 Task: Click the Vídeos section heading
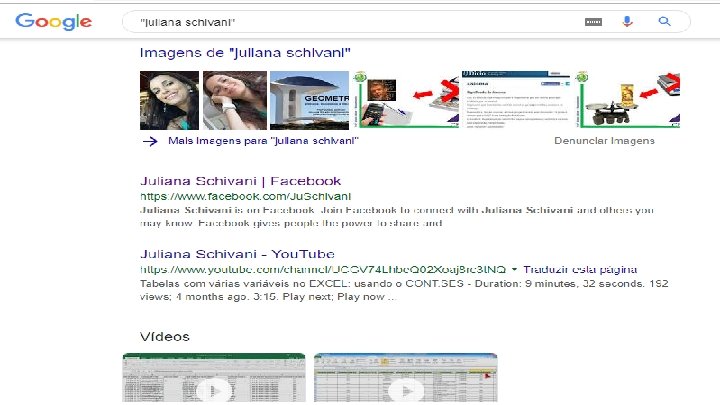pos(165,337)
